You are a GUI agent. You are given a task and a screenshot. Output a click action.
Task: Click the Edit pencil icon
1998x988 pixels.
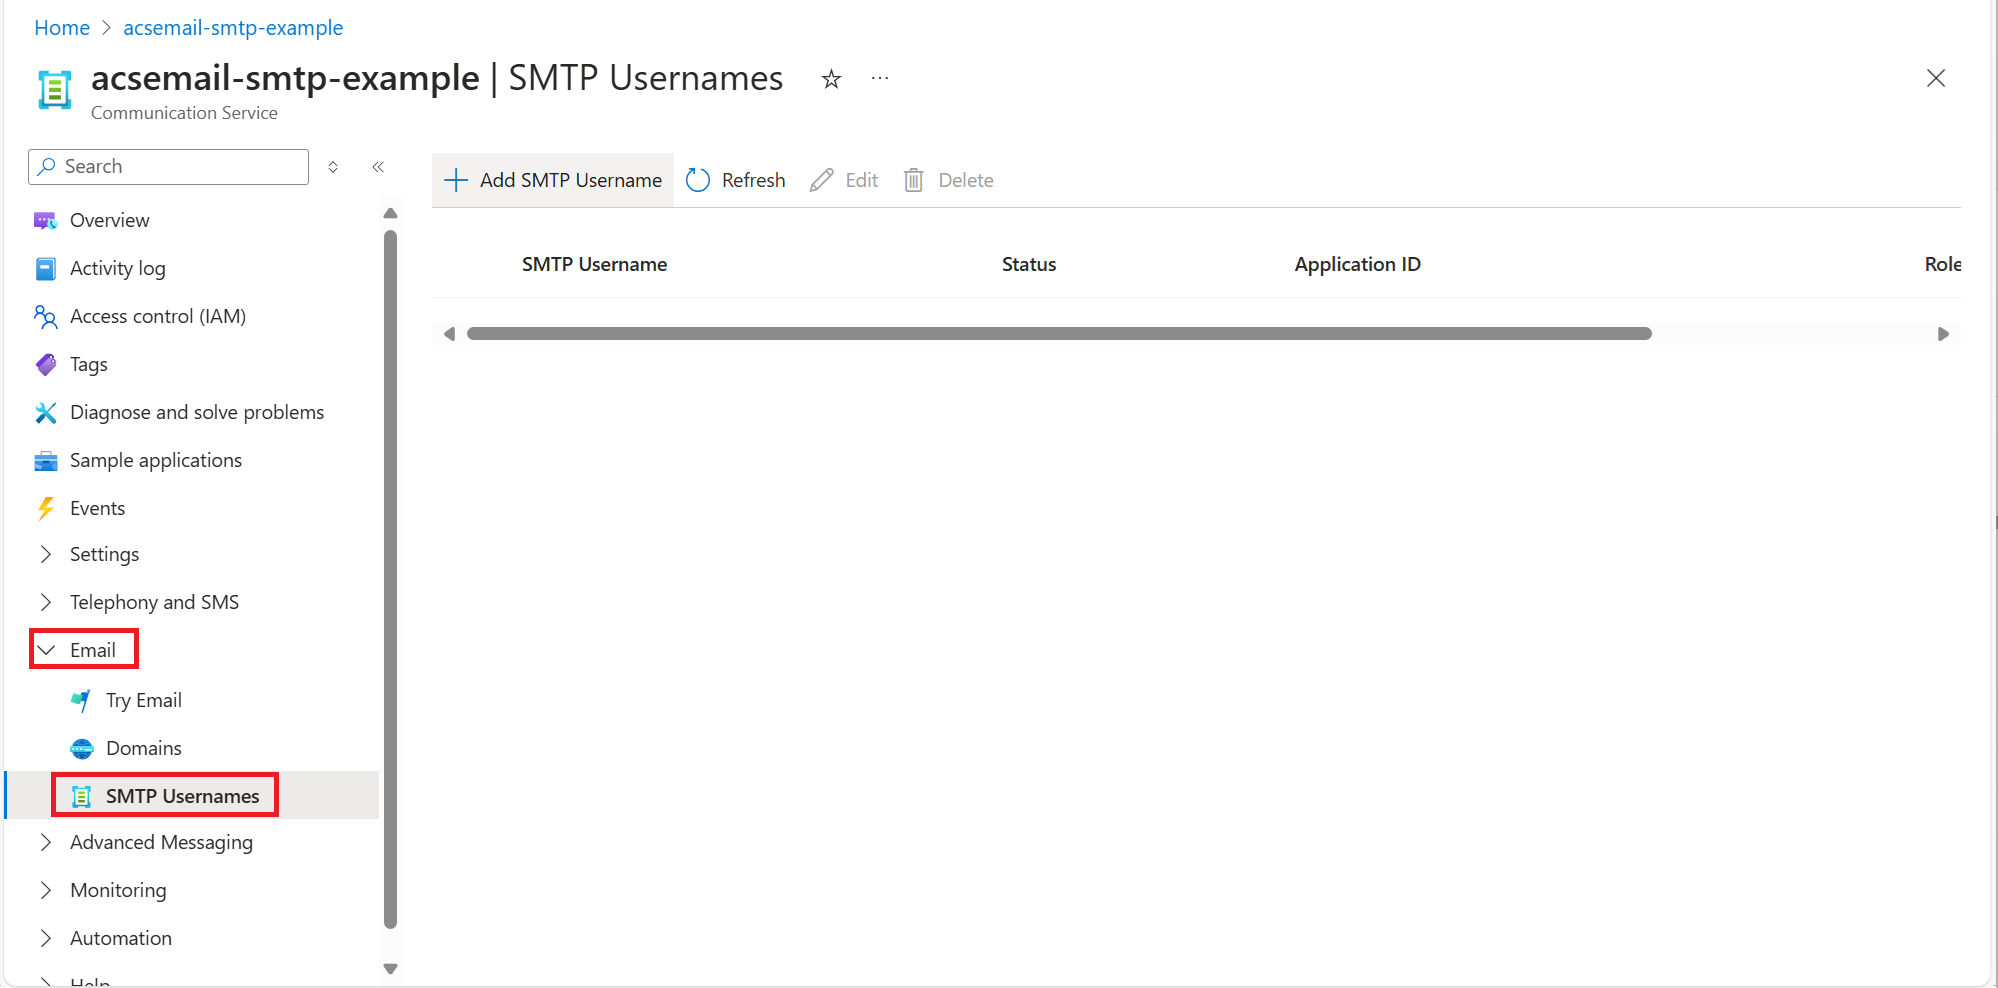point(821,180)
